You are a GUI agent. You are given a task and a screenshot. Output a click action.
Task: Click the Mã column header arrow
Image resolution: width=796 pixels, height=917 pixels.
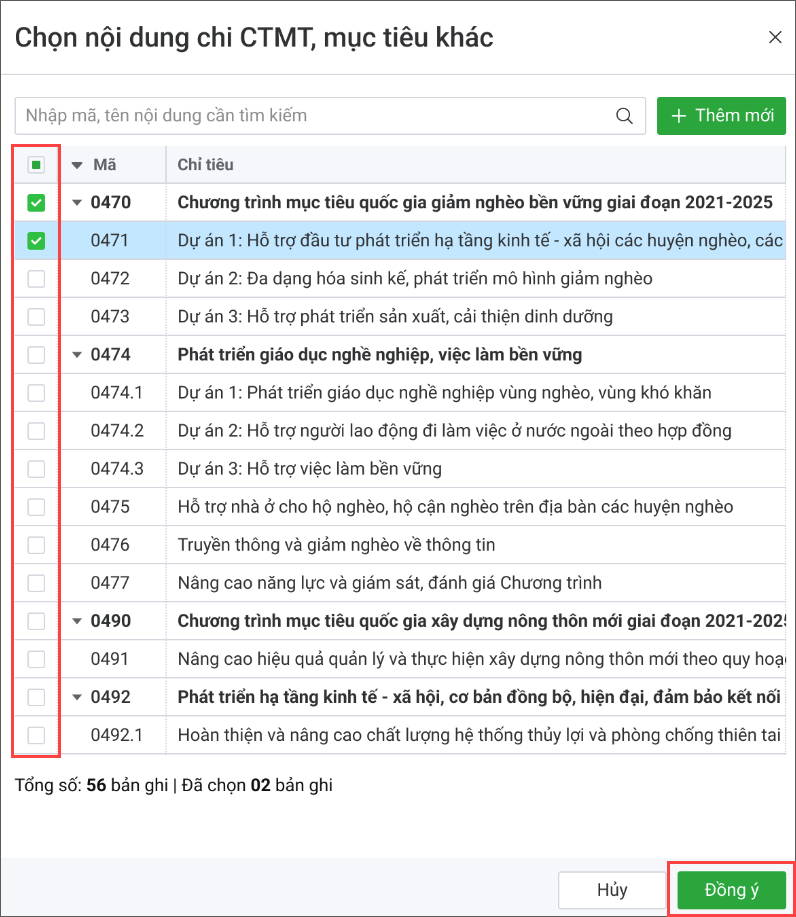77,165
